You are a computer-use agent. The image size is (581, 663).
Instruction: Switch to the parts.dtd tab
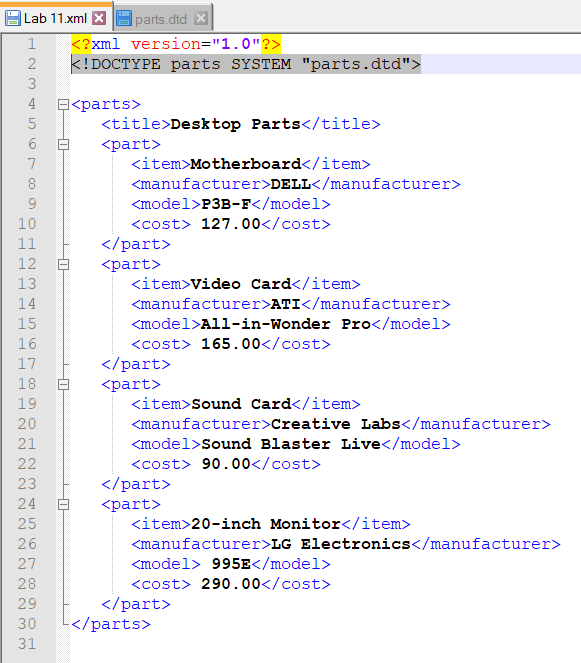coord(161,19)
